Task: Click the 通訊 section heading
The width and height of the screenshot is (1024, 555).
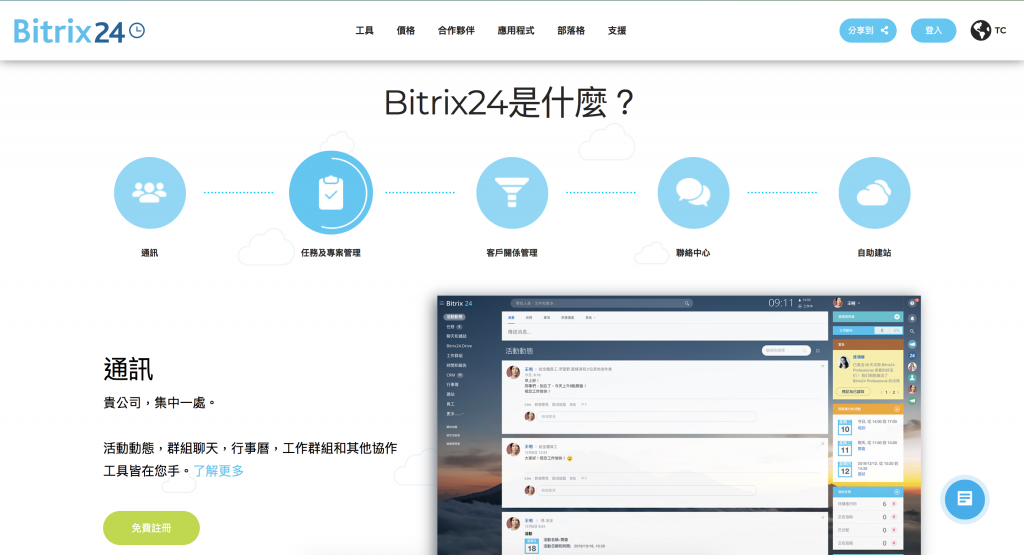Action: 128,370
